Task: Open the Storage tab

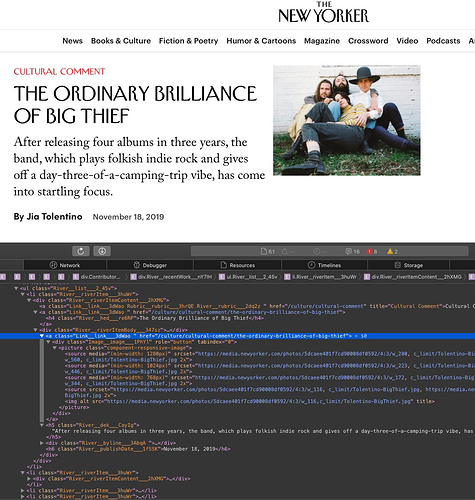Action: pos(408,265)
